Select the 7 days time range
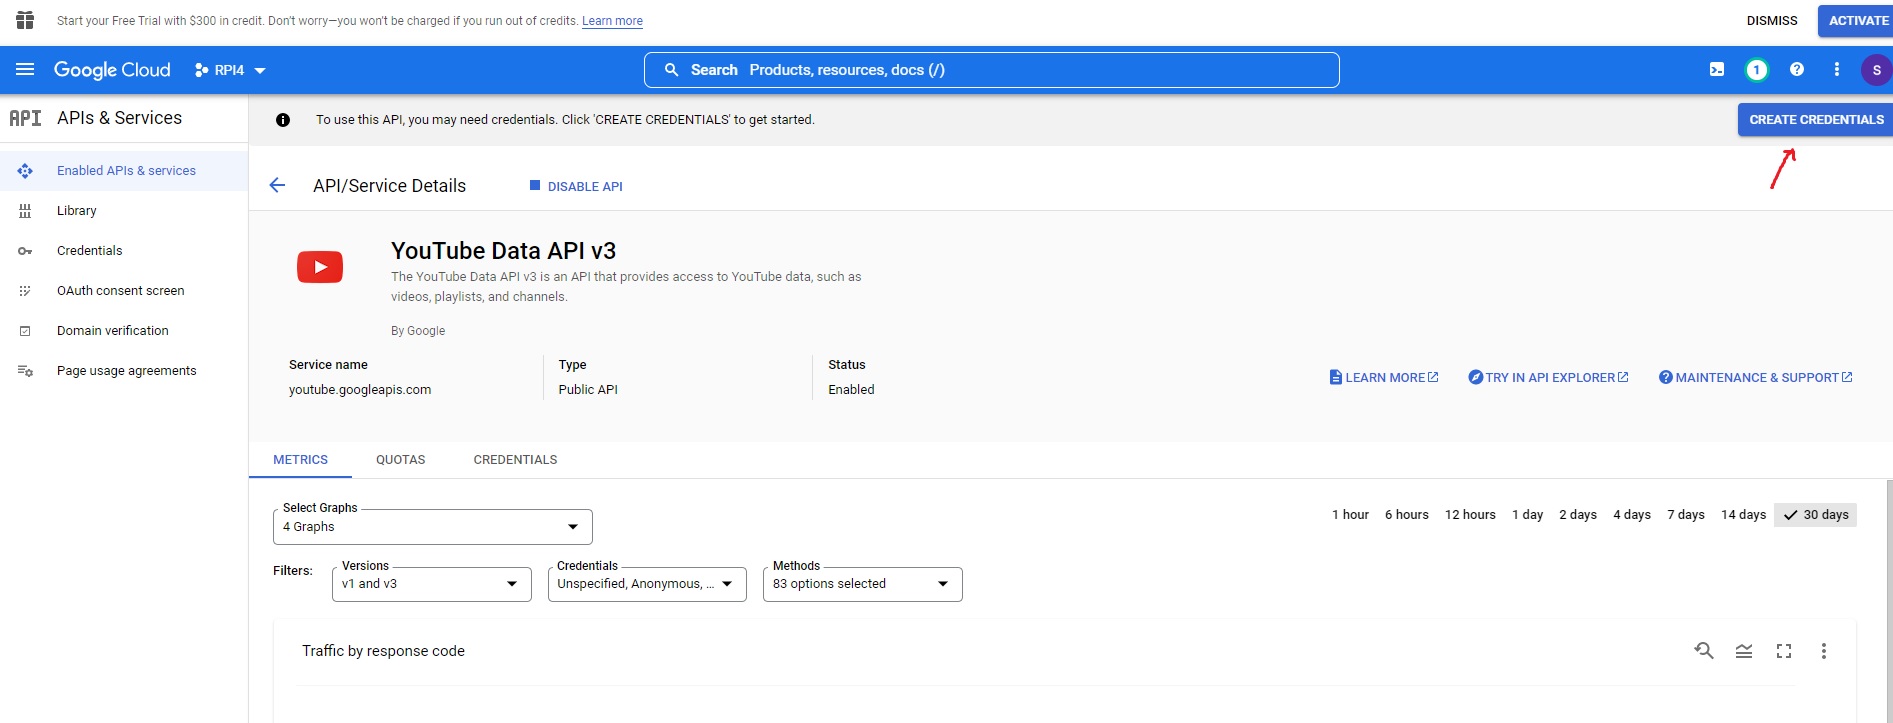This screenshot has width=1893, height=723. 1686,515
